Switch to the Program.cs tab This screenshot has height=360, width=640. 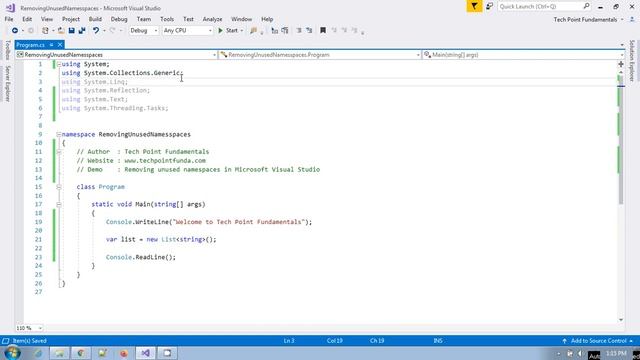coord(31,45)
